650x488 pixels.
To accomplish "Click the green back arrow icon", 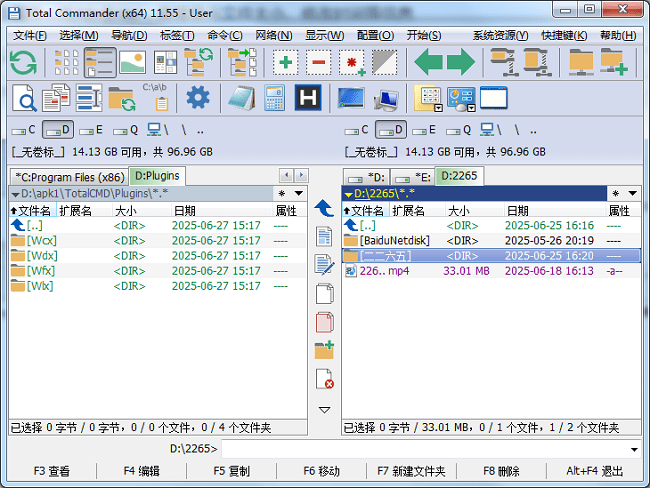I will click(428, 63).
